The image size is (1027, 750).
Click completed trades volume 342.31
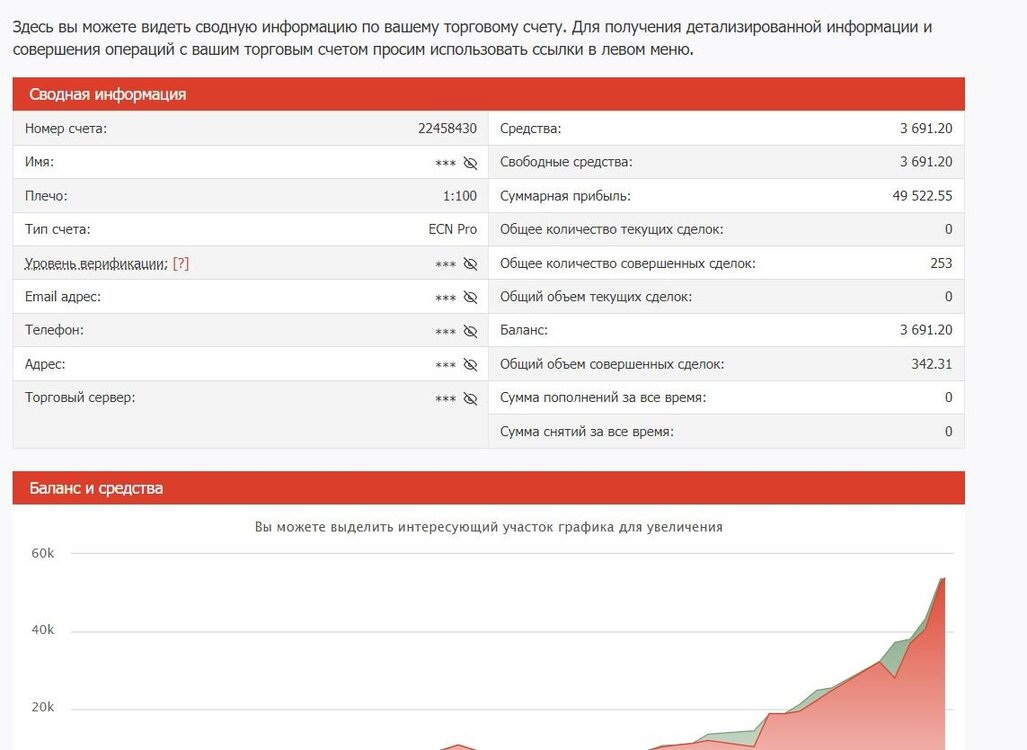(931, 364)
